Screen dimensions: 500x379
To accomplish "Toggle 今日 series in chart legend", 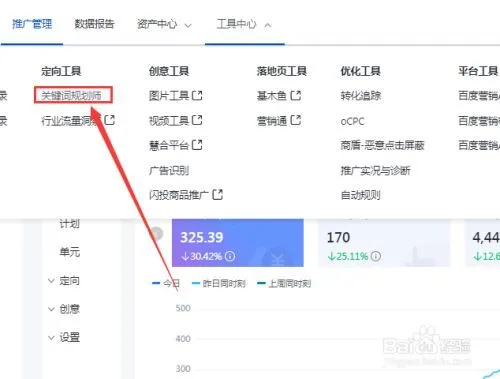I will (166, 284).
